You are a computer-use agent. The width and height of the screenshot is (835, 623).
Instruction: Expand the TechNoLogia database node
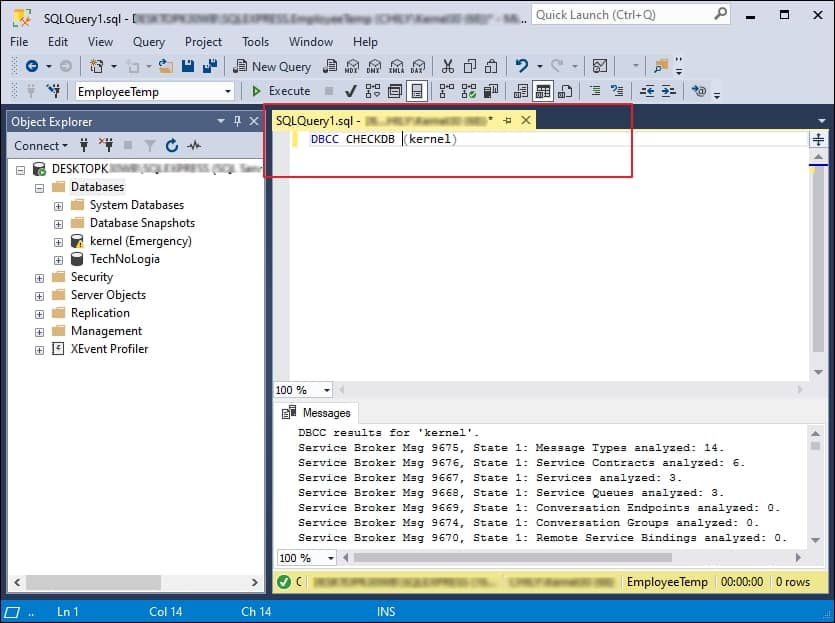coord(59,260)
